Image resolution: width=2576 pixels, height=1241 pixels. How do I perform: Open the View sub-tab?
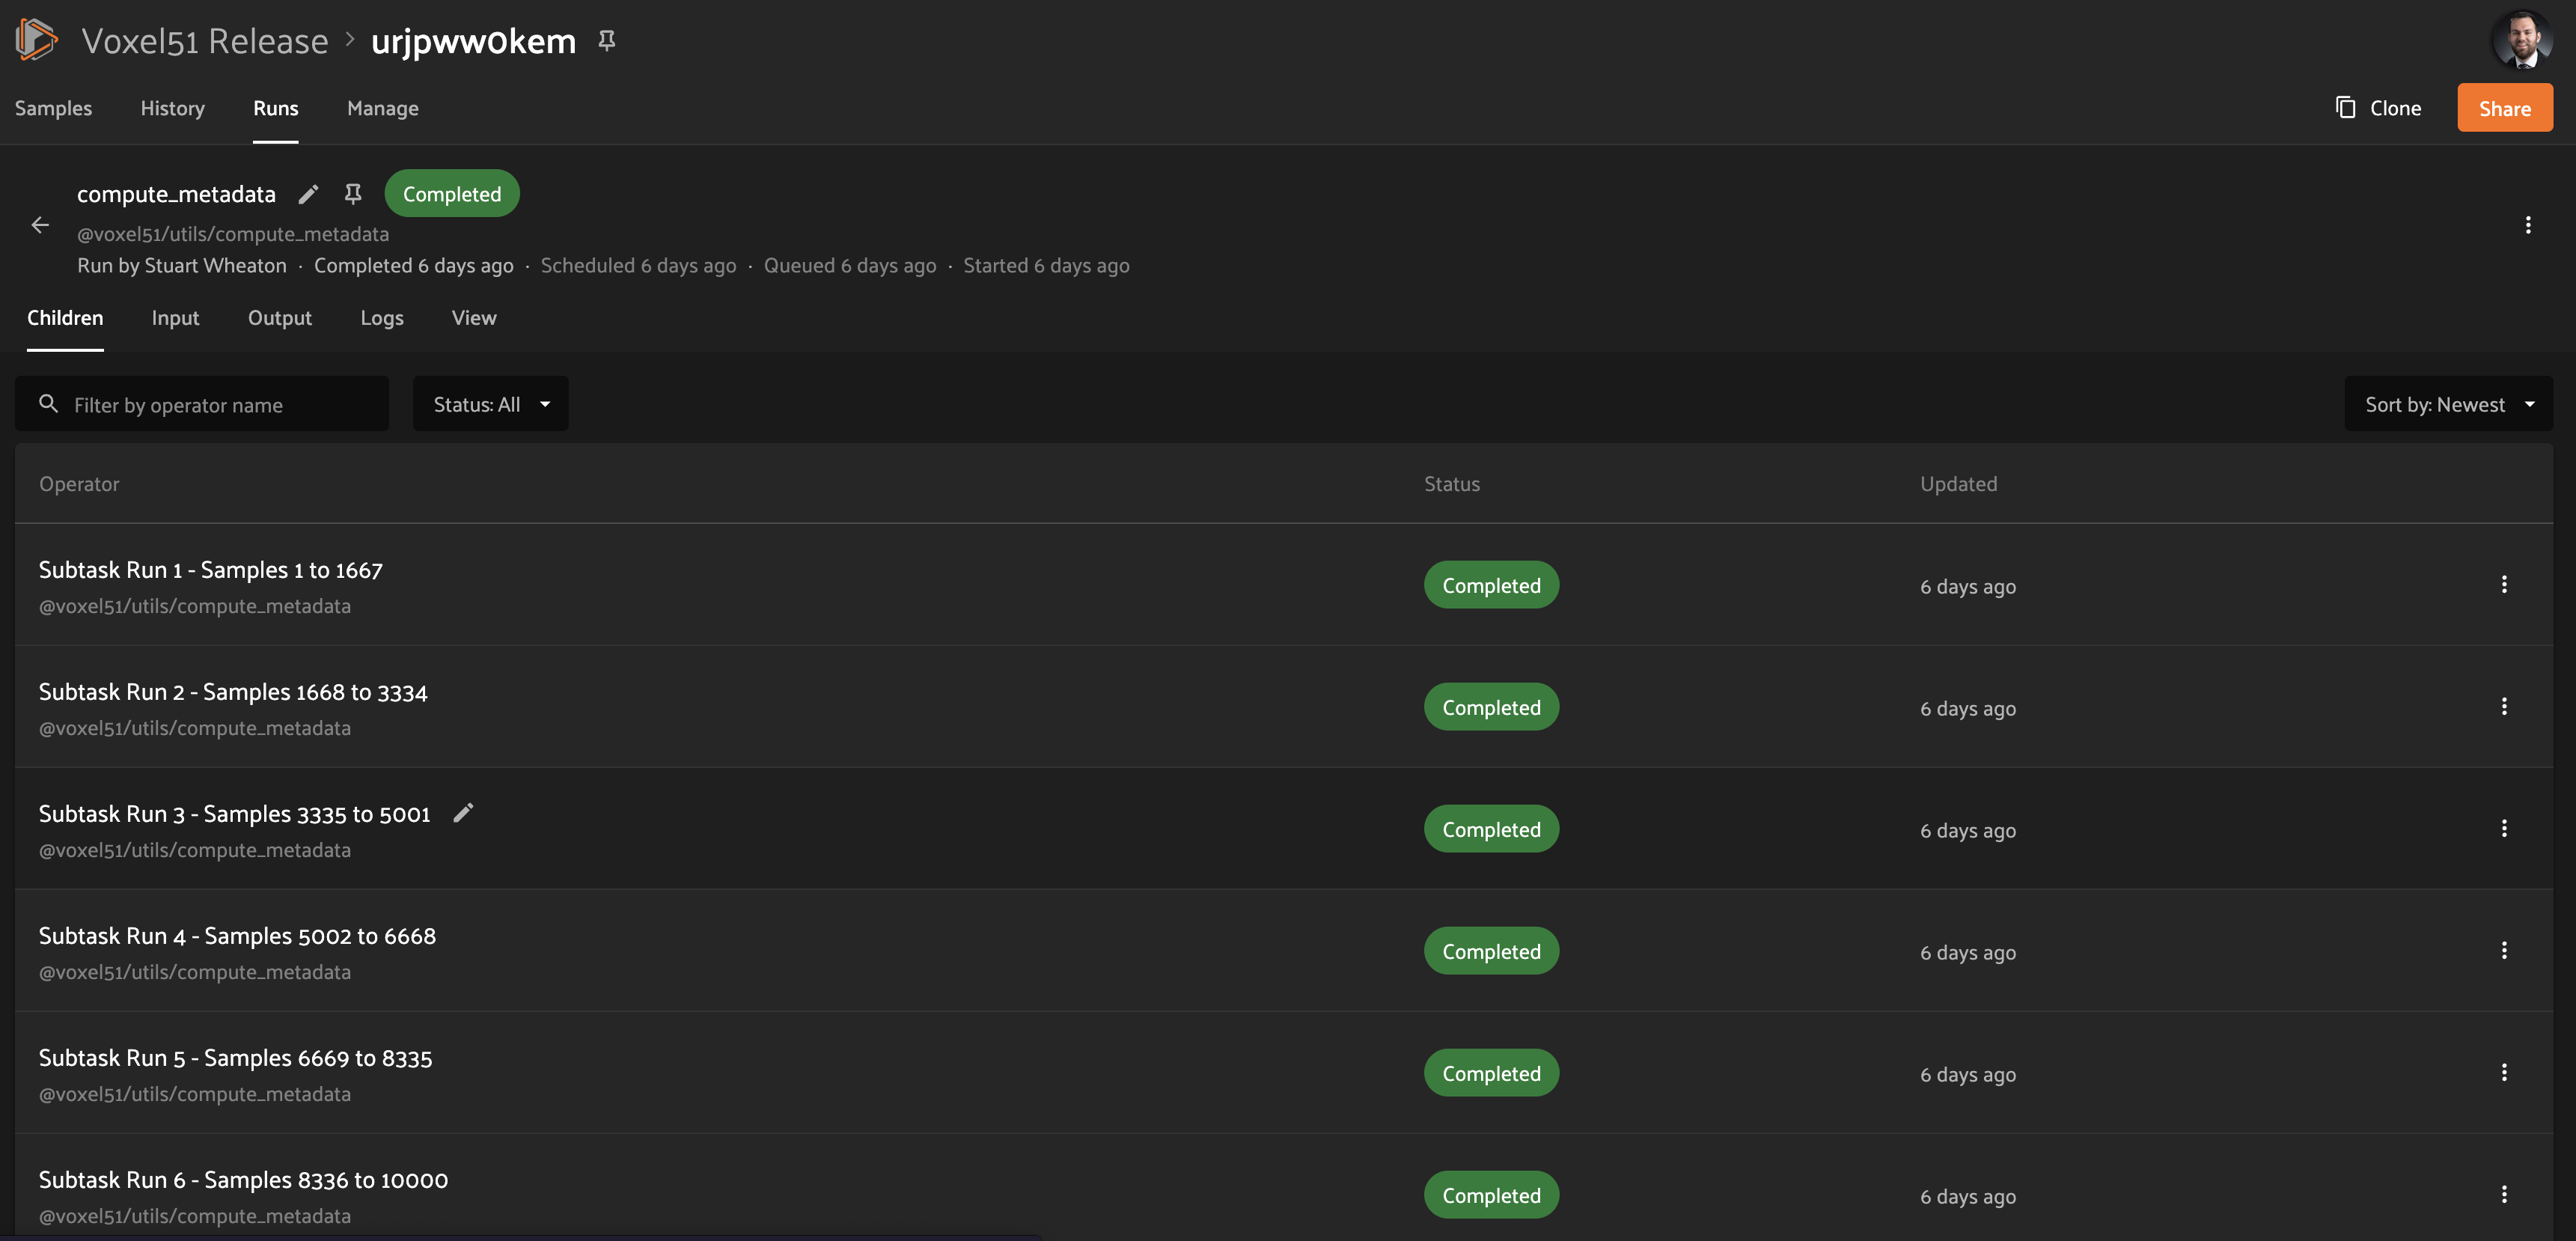[x=474, y=318]
